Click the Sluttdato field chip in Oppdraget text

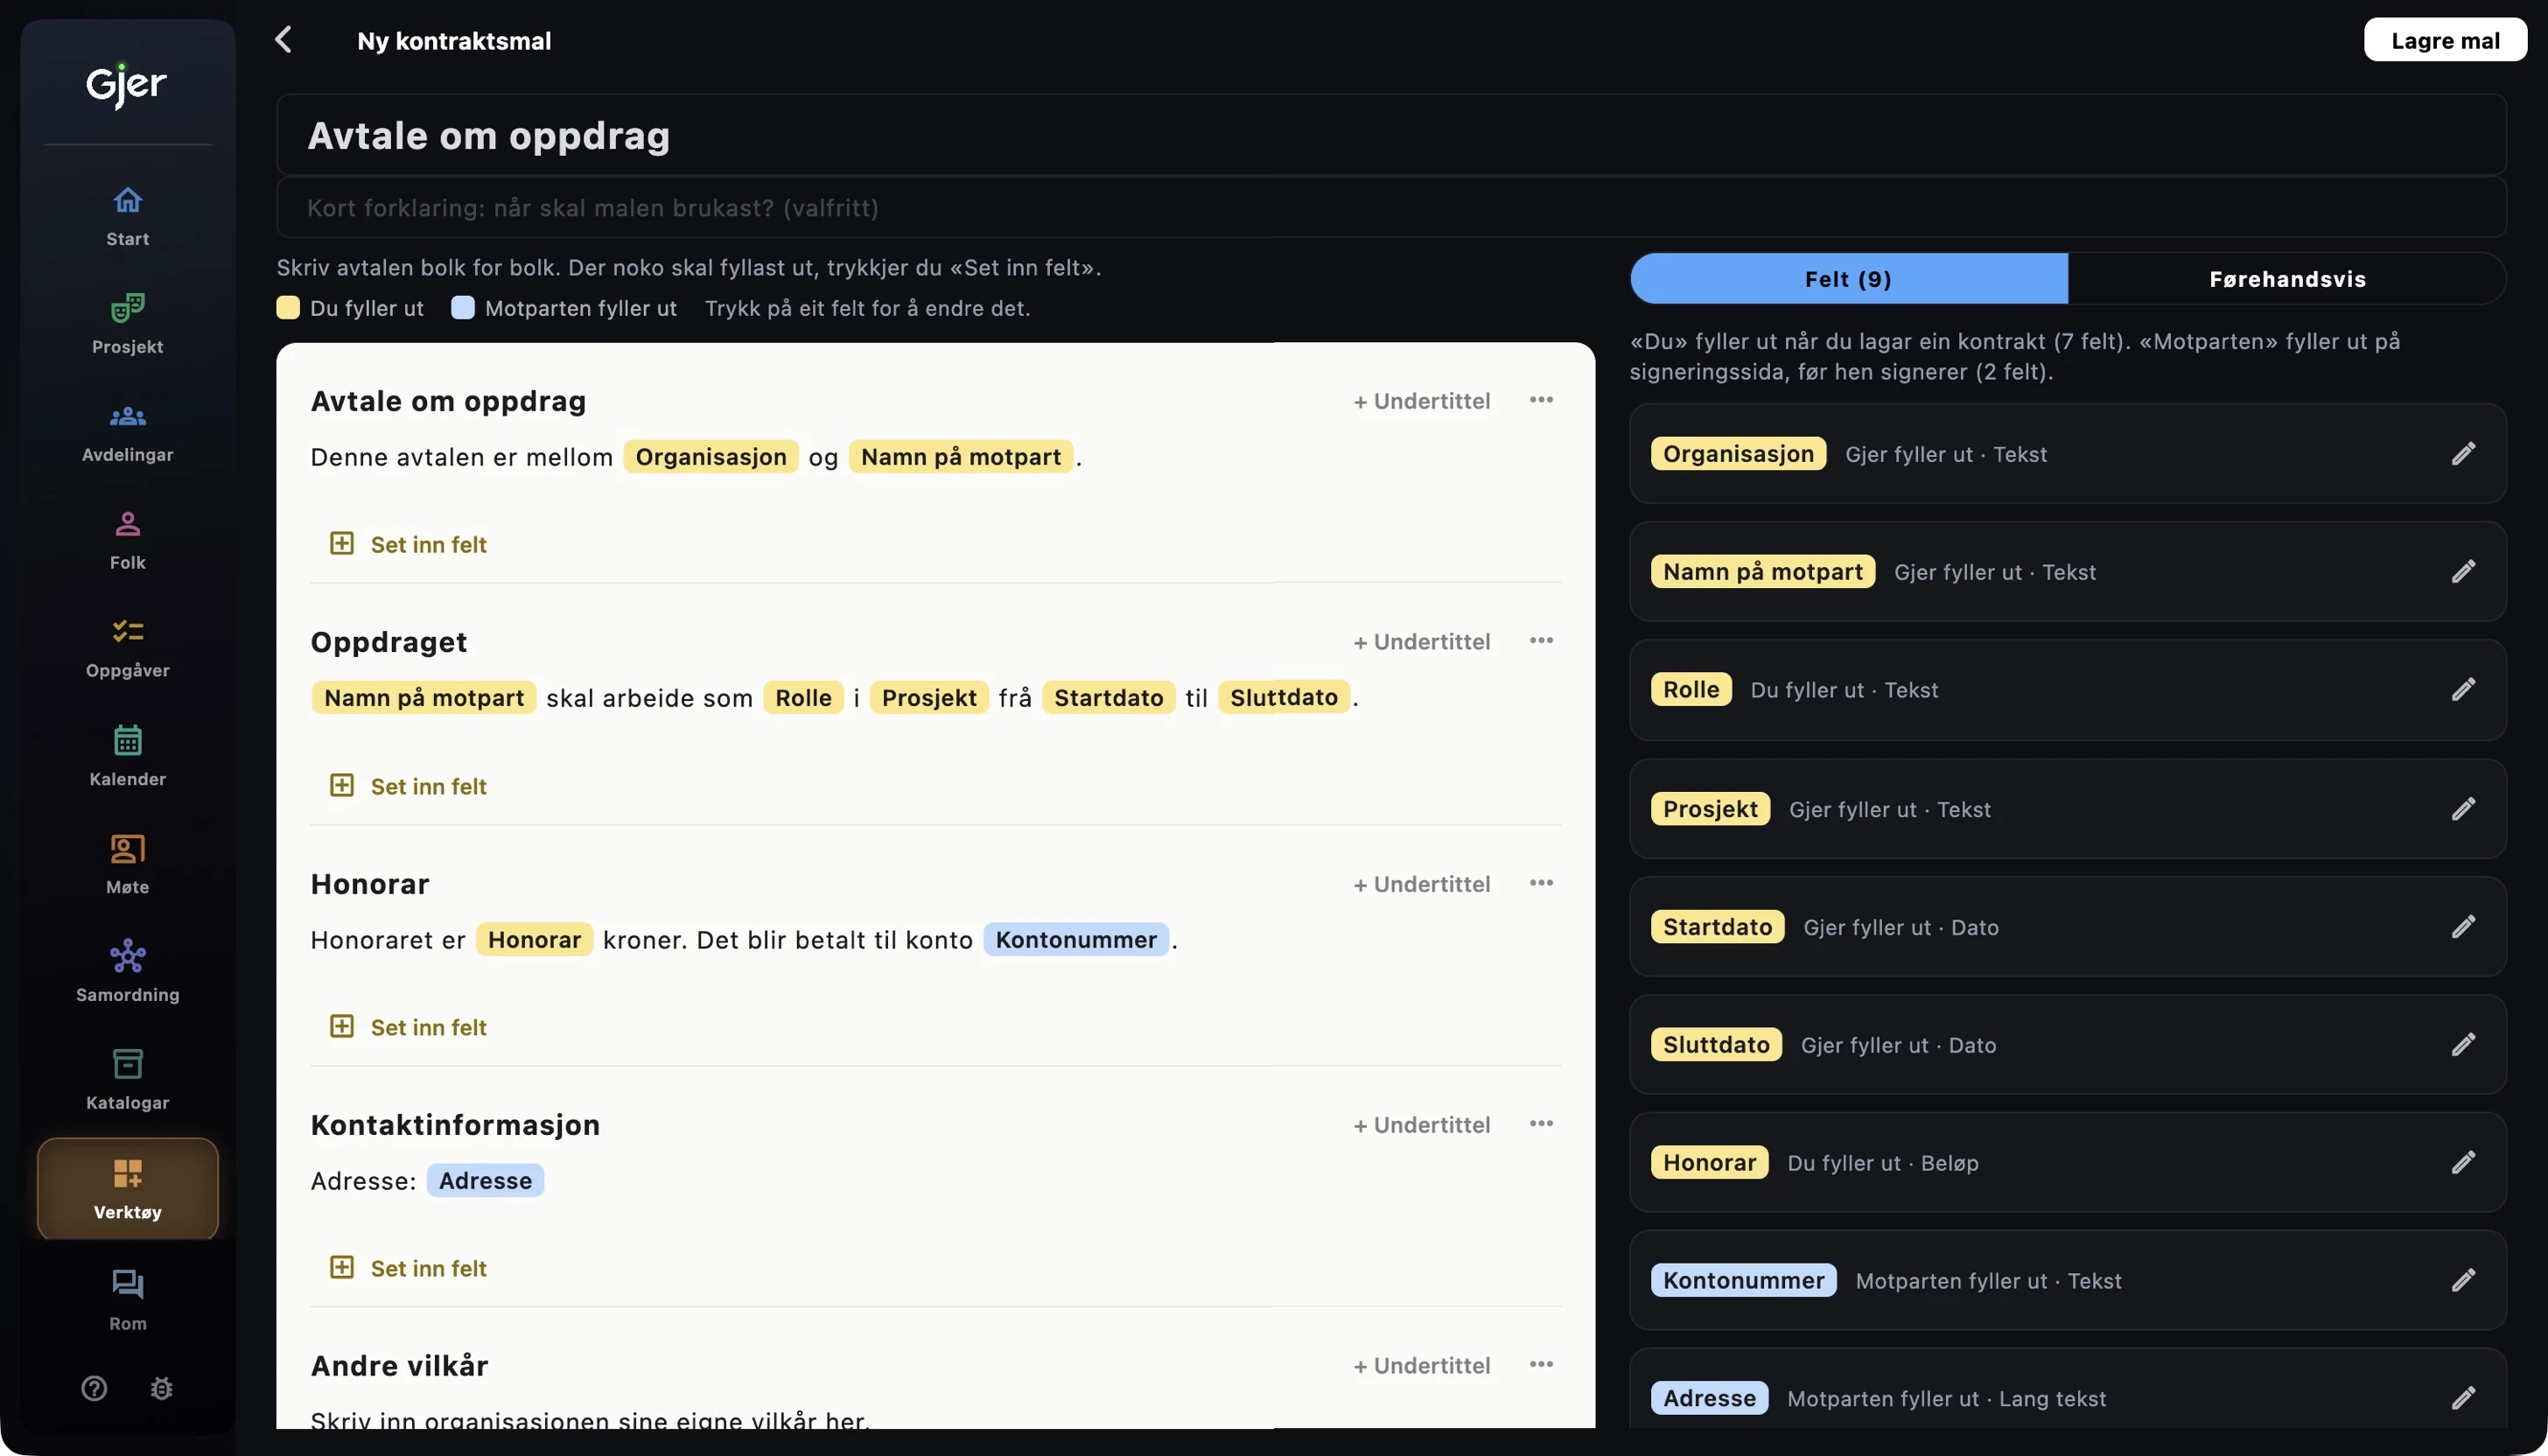coord(1283,698)
